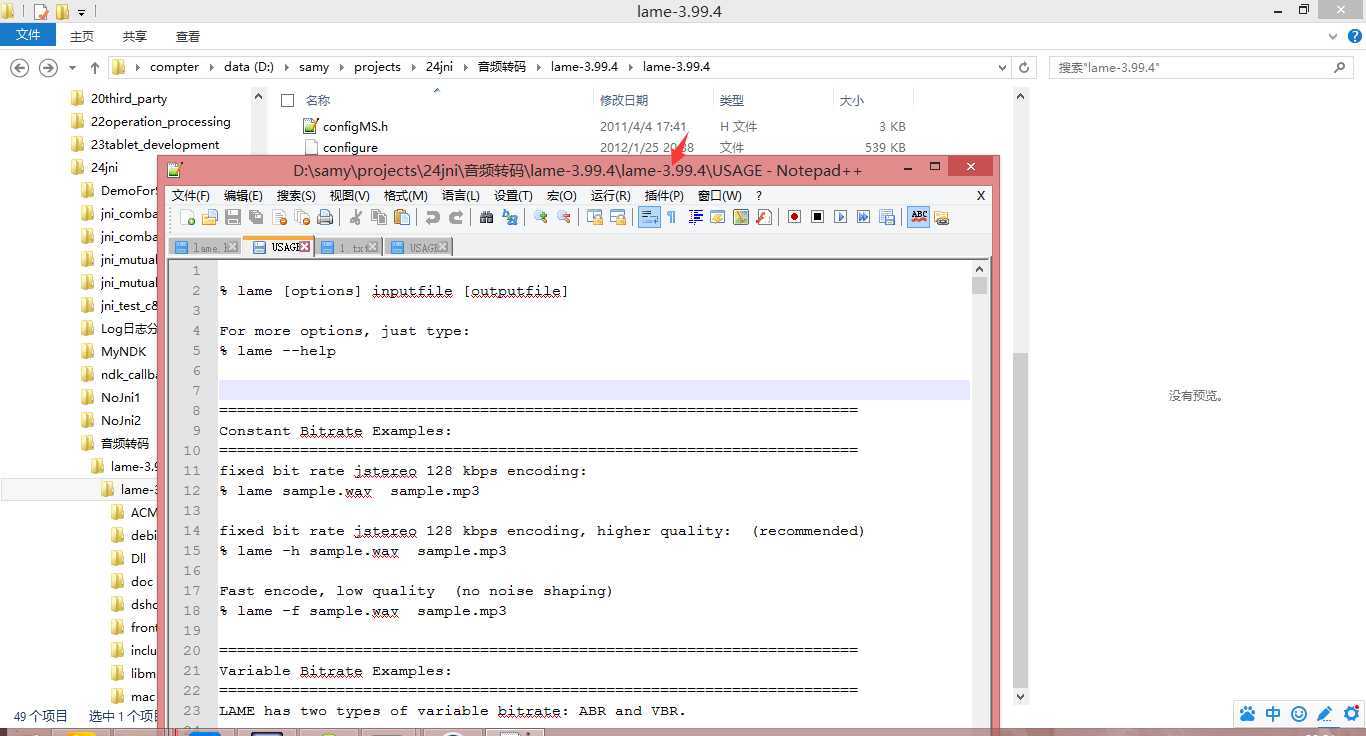Refresh the Explorer folder view
The height and width of the screenshot is (736, 1366).
(1023, 67)
